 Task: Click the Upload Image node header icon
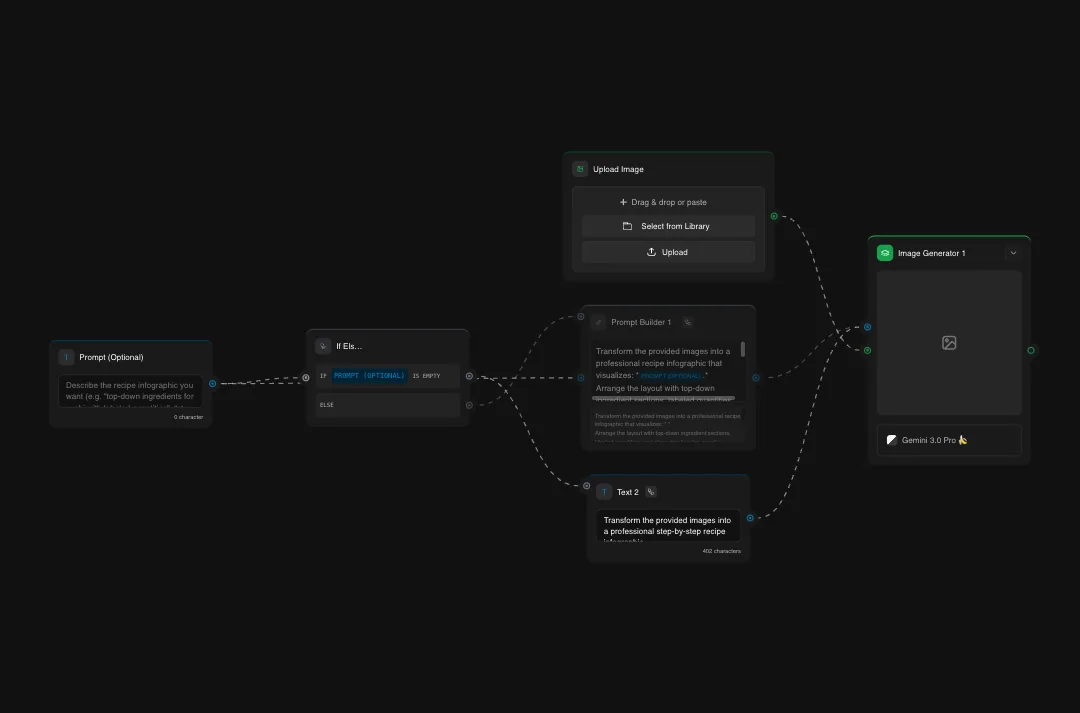[x=579, y=169]
